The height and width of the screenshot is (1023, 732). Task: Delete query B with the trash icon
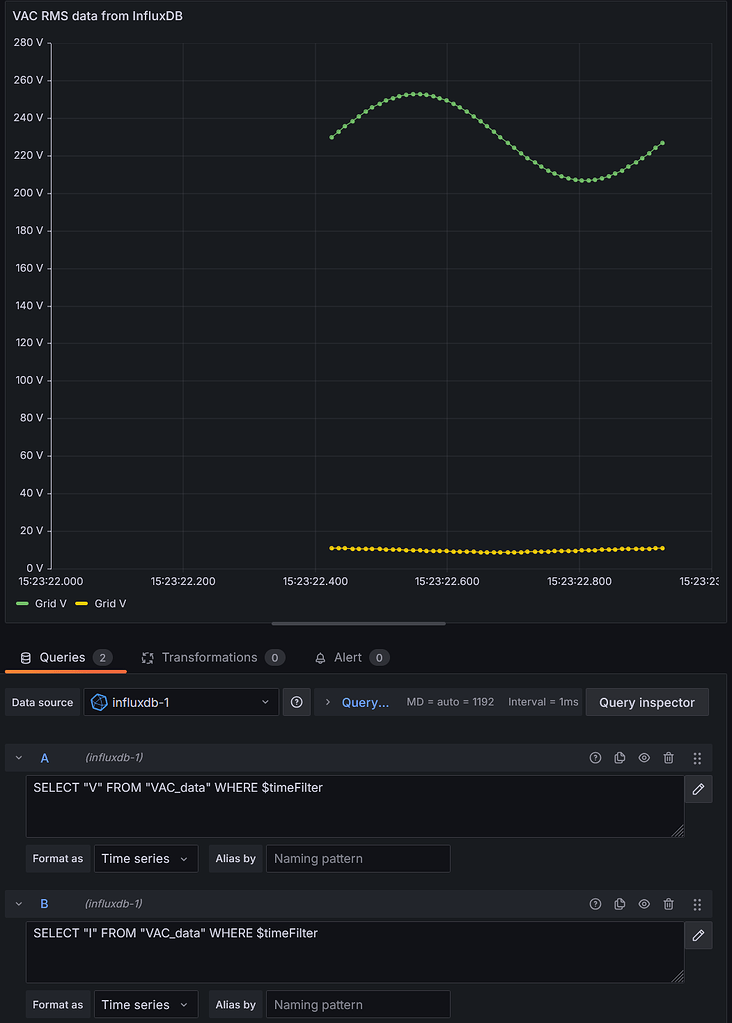tap(668, 904)
